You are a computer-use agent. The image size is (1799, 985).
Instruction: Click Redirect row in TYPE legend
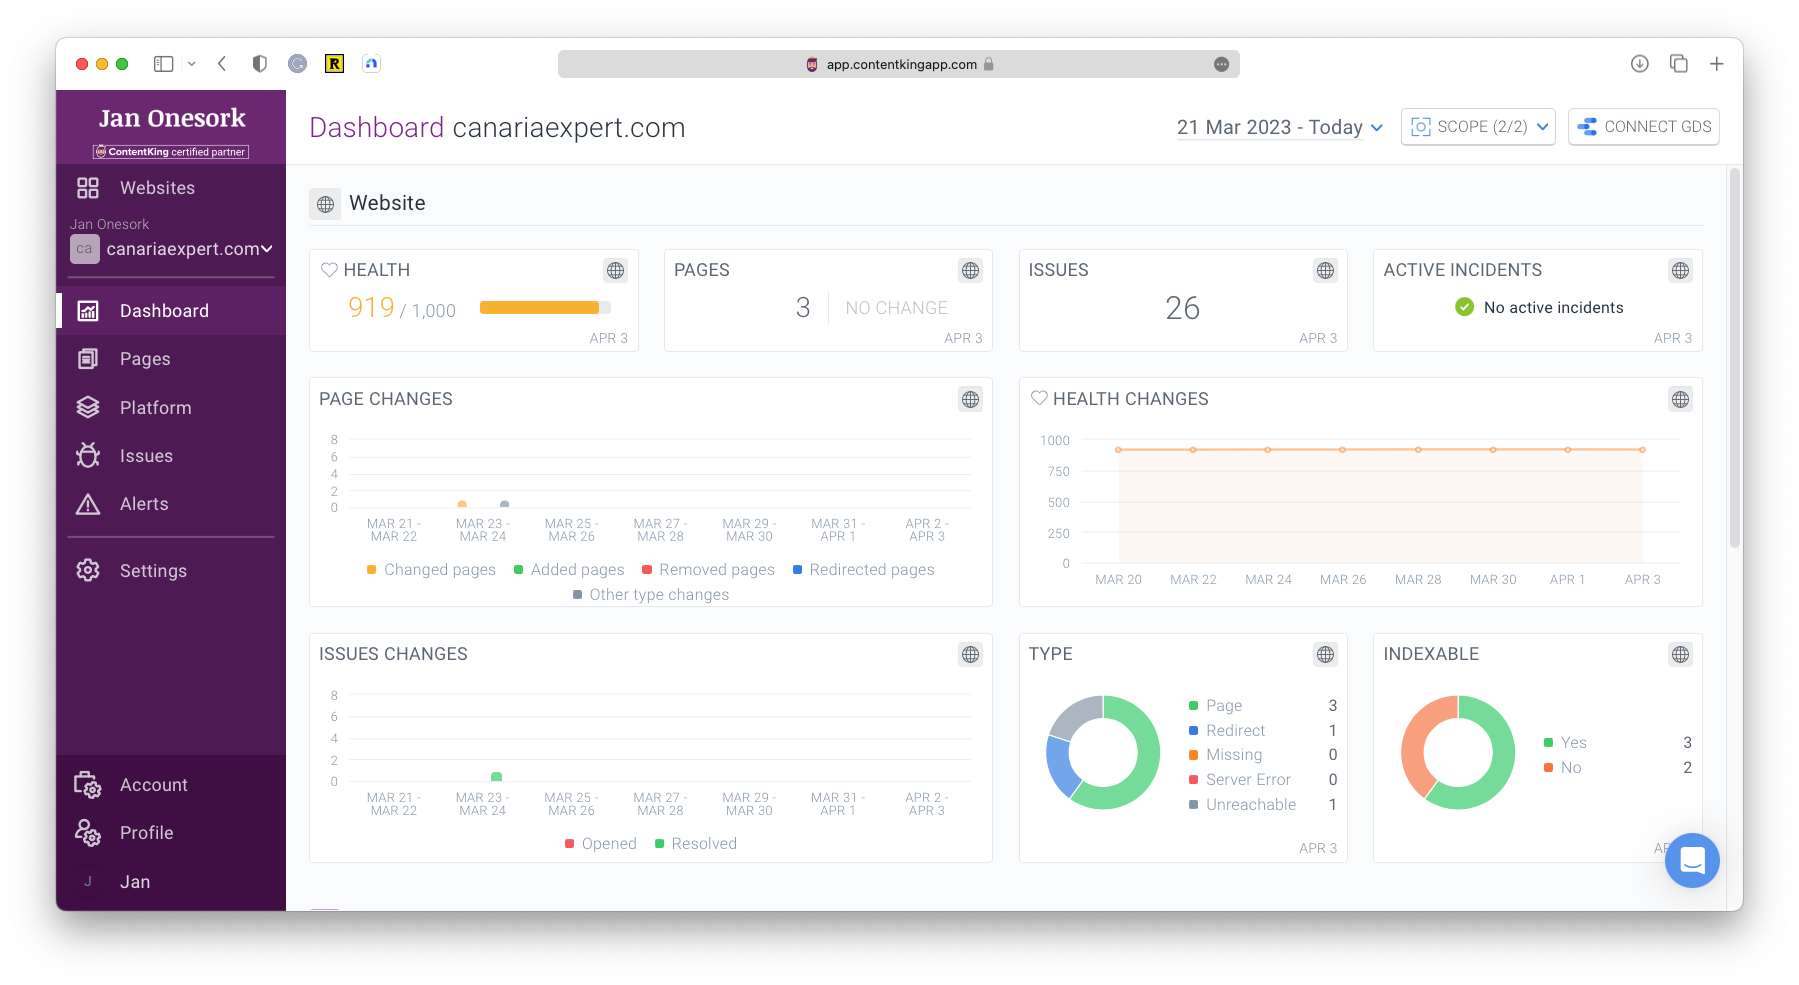(x=1262, y=730)
